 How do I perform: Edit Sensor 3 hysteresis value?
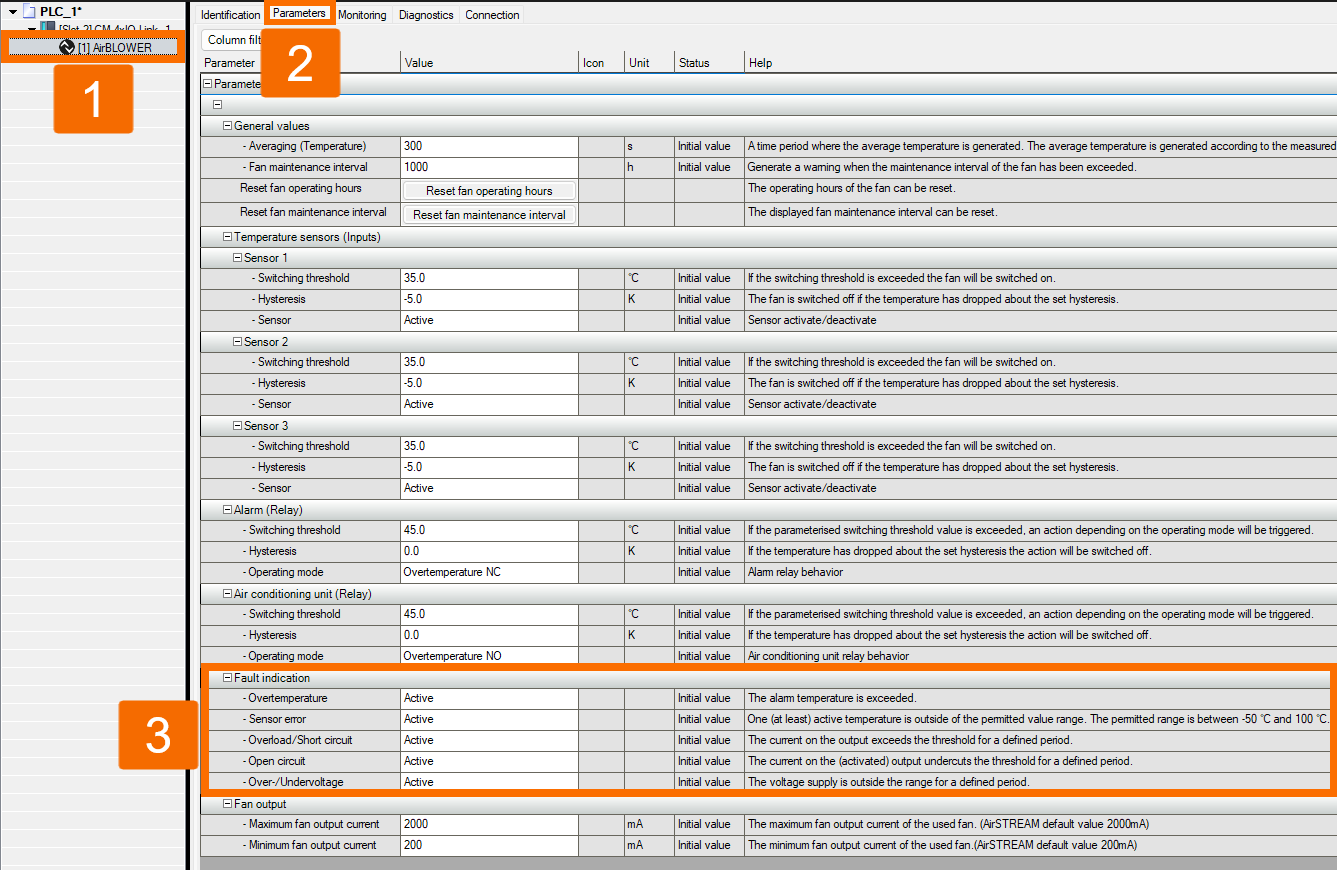pos(489,467)
